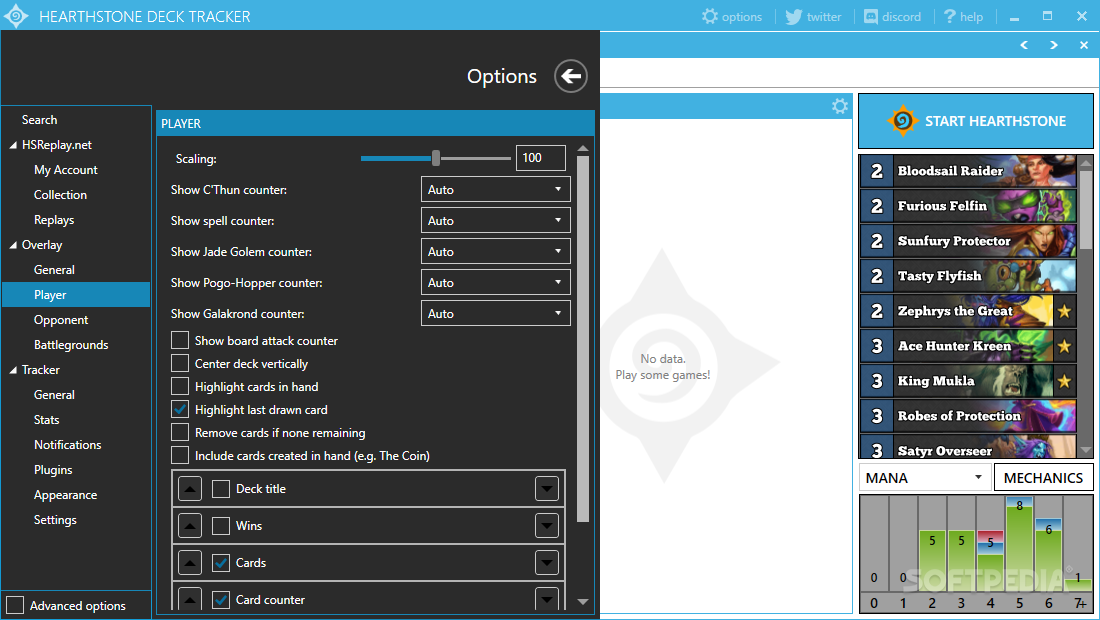Enable Advanced options checkbox
Image resolution: width=1100 pixels, height=620 pixels.
tap(15, 605)
